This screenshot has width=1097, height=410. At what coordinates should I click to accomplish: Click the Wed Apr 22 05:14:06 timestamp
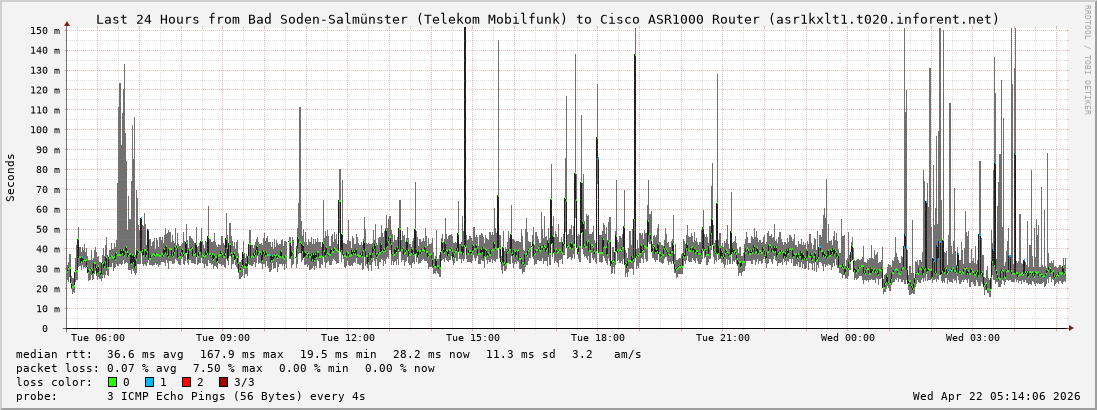[996, 396]
